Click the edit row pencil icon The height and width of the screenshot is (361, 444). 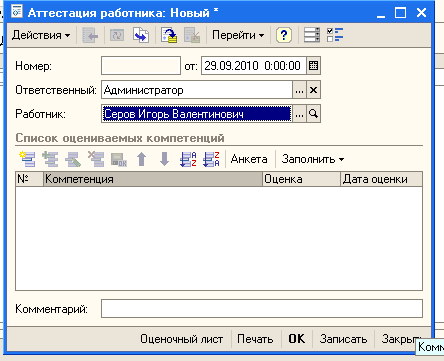(73, 159)
